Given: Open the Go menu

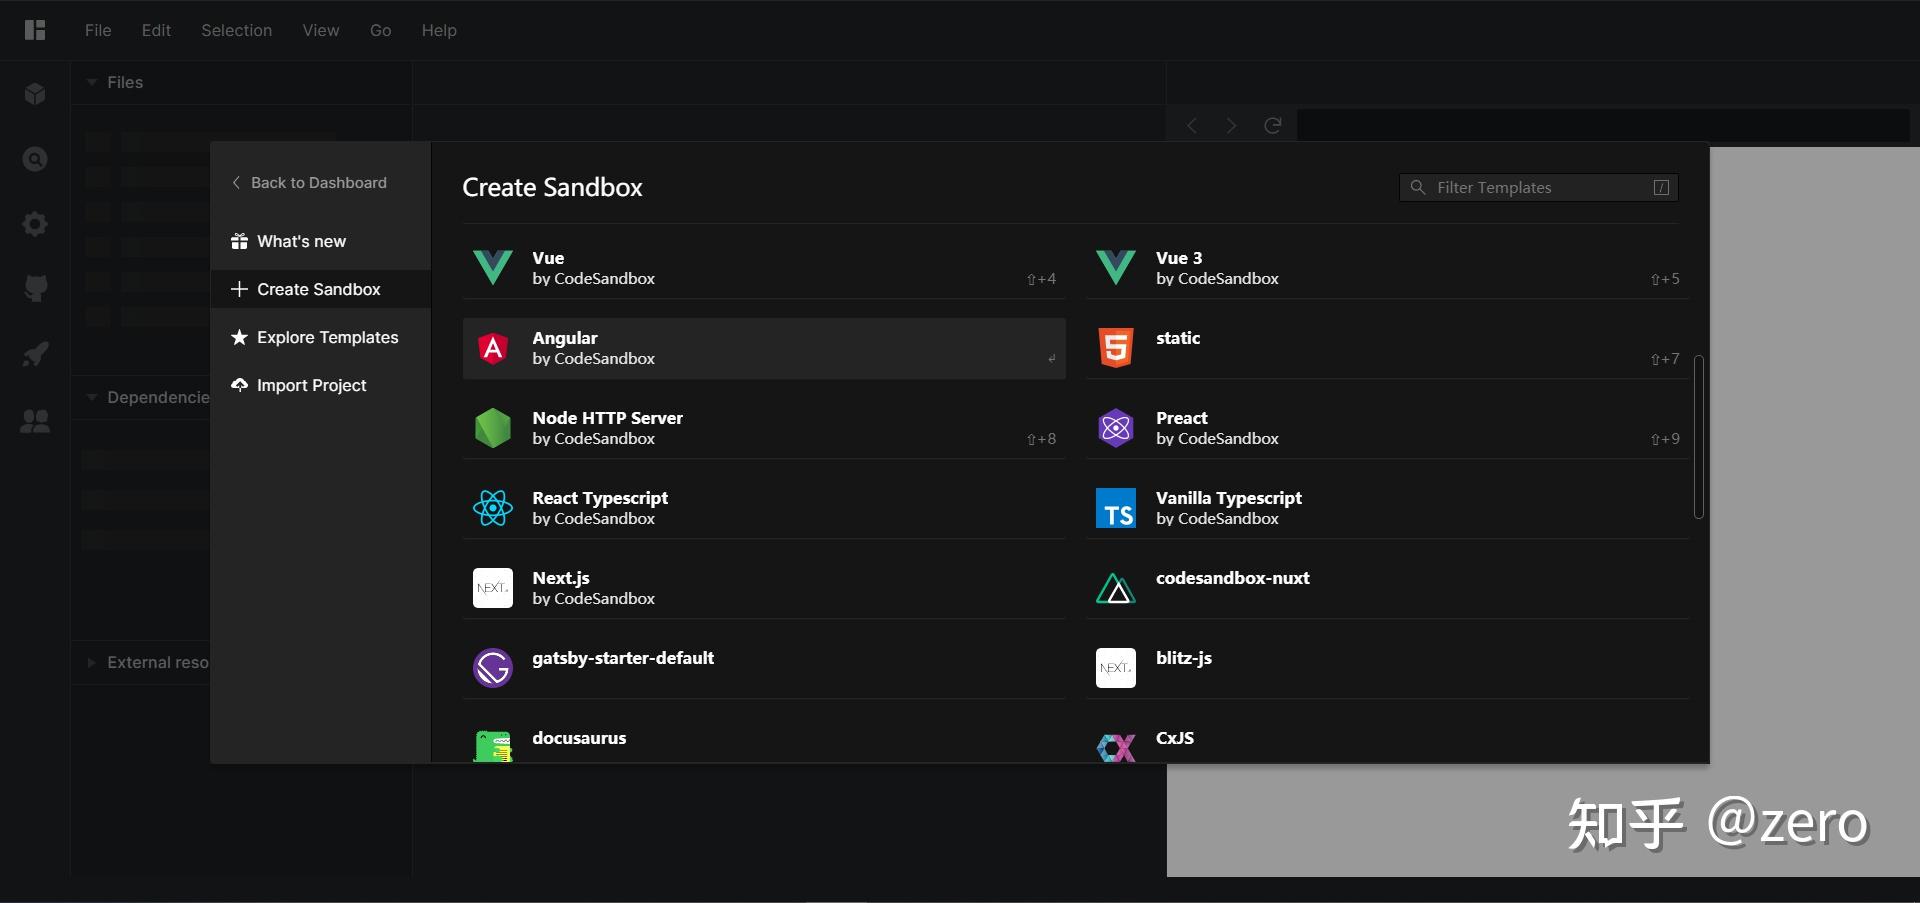Looking at the screenshot, I should coord(380,30).
